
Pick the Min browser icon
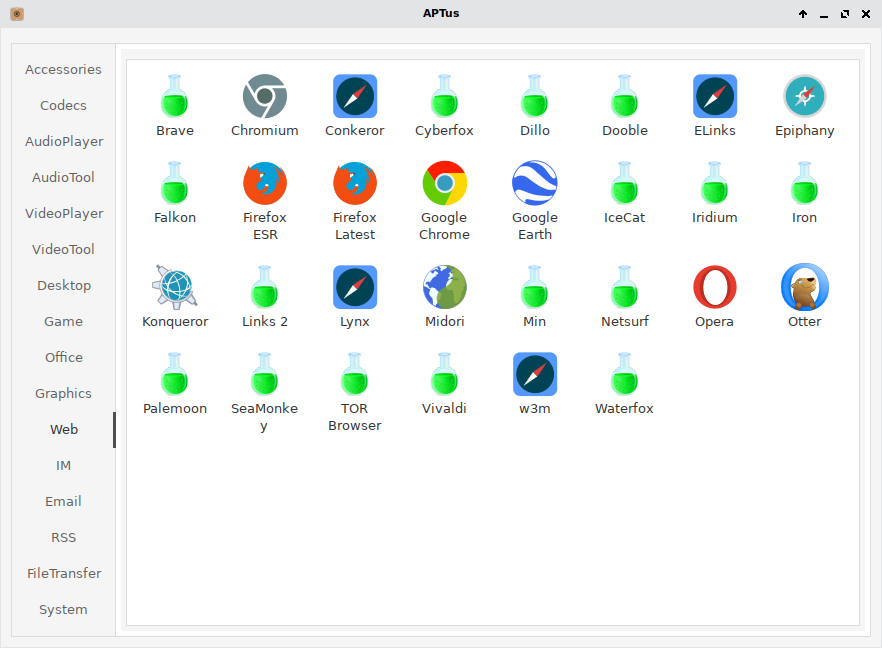coord(535,287)
